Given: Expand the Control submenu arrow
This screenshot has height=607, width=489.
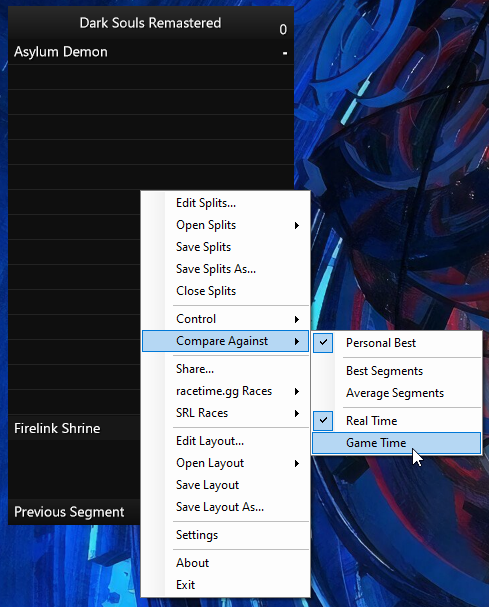Looking at the screenshot, I should [297, 319].
